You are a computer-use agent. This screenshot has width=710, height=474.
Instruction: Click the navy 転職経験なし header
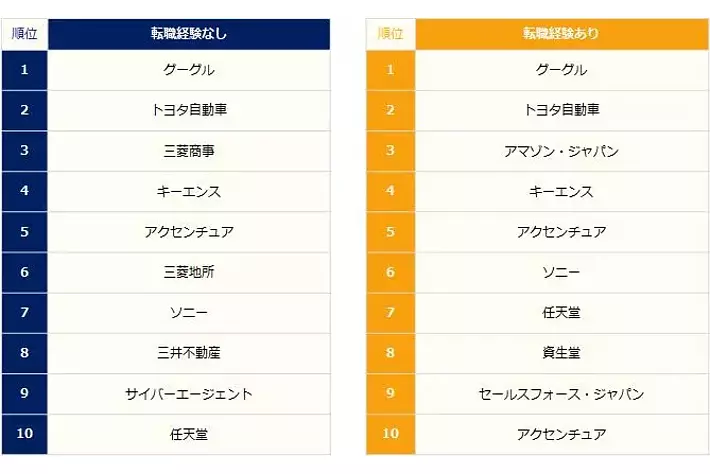(188, 33)
